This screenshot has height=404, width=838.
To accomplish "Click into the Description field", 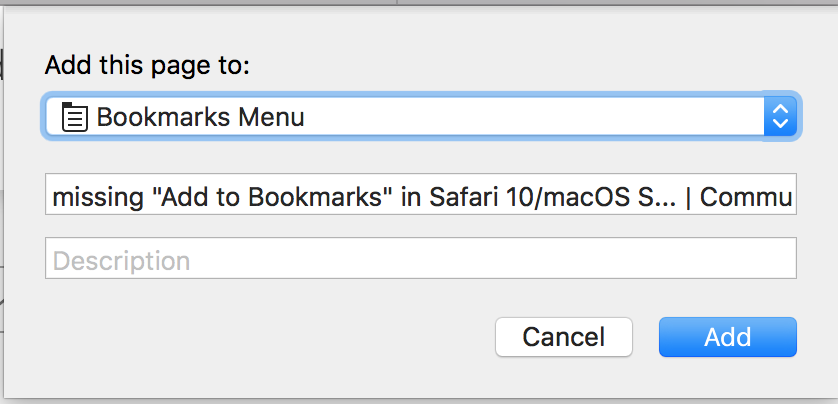I will pos(420,258).
